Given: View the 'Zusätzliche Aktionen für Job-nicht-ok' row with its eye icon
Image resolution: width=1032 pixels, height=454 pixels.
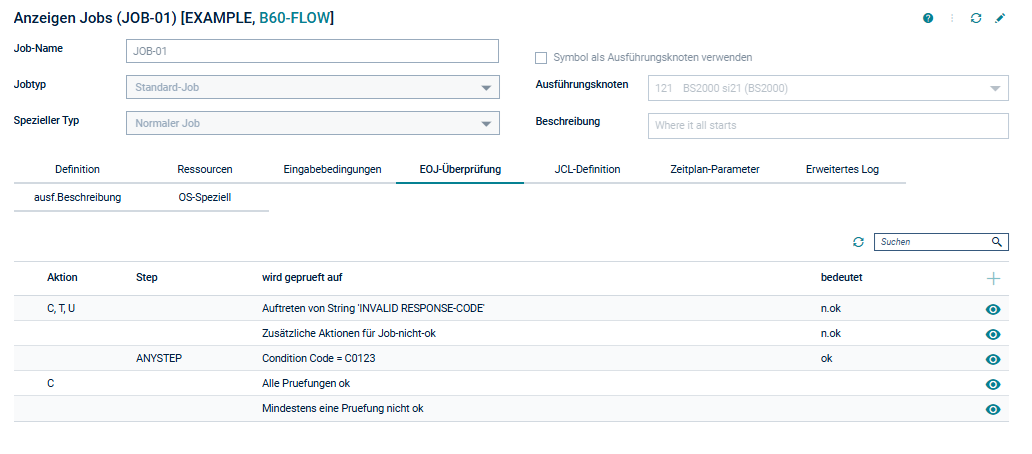Looking at the screenshot, I should tap(993, 334).
